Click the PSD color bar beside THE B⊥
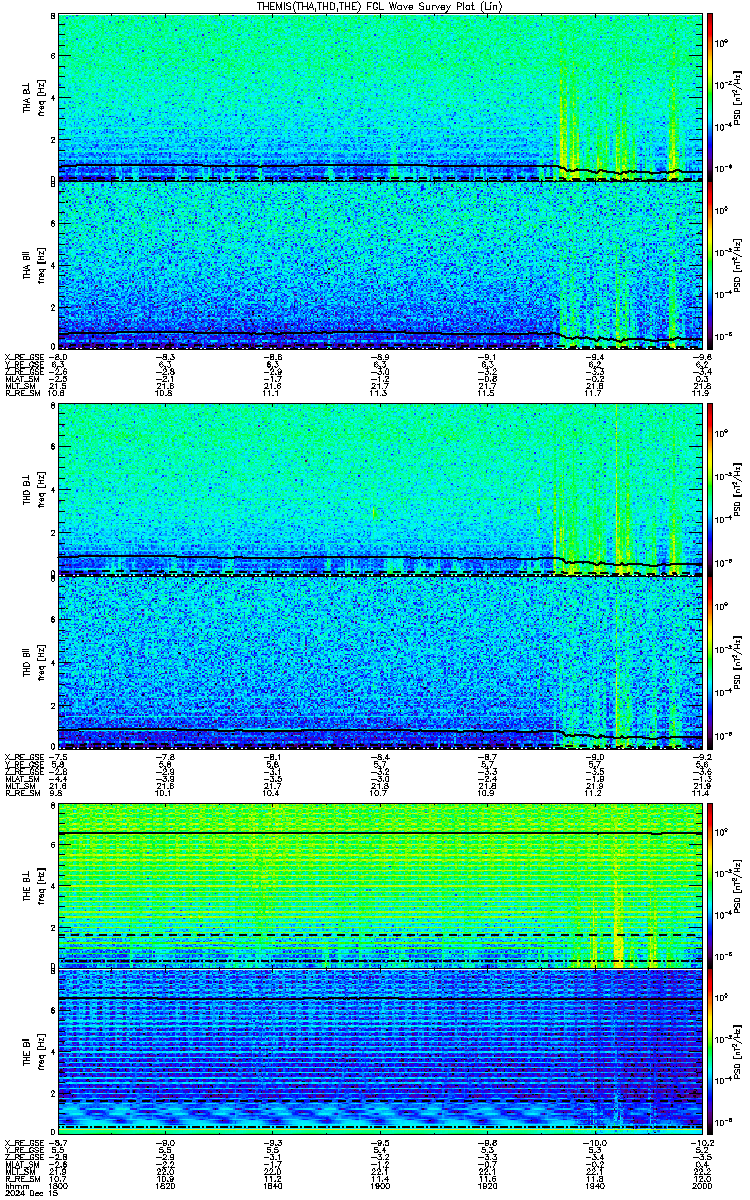 [x=711, y=885]
